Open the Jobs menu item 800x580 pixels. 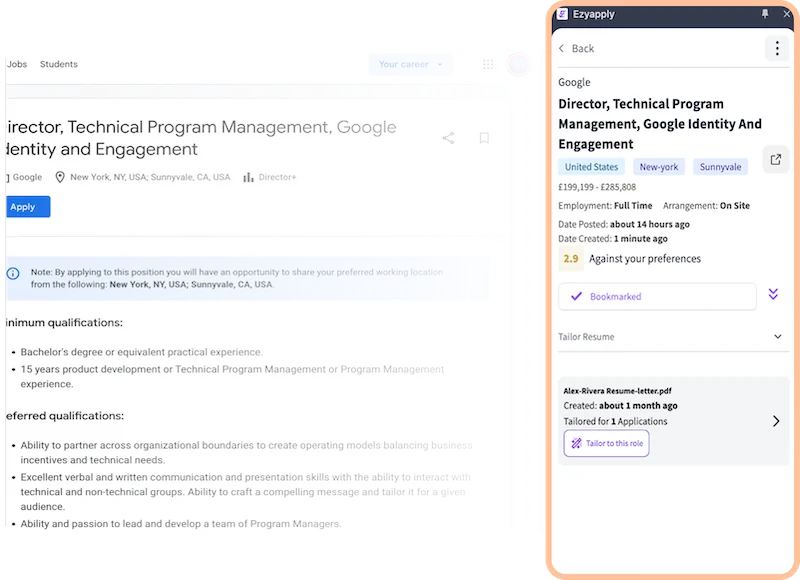click(17, 64)
